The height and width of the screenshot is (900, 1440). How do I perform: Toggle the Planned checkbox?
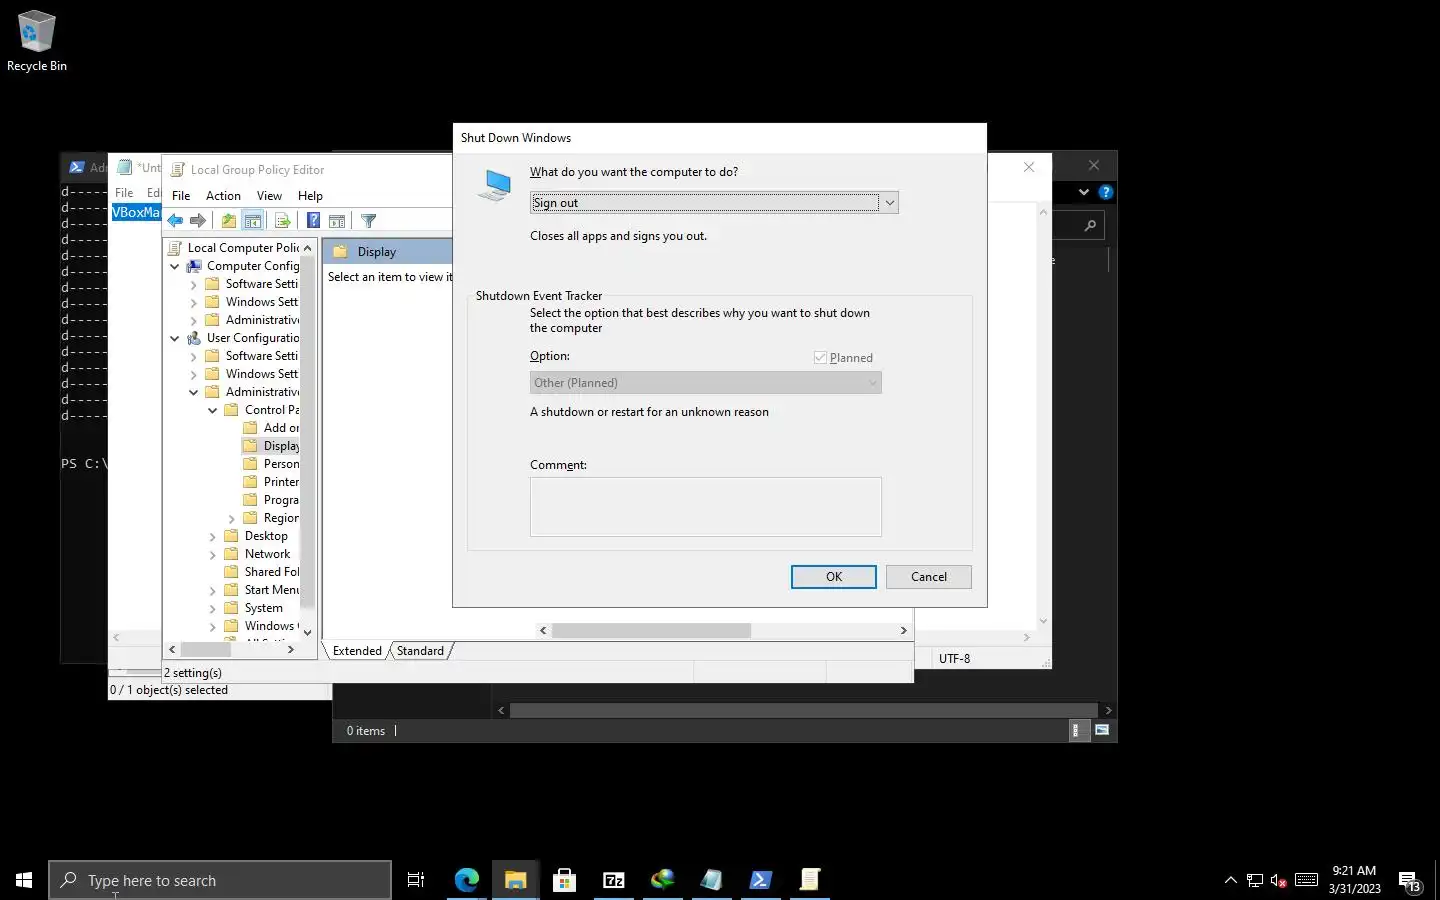click(820, 357)
